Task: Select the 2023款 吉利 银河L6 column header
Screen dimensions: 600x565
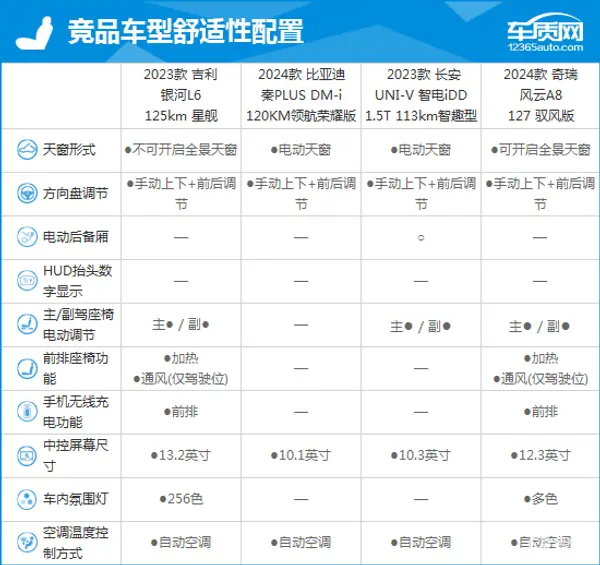Action: [x=181, y=95]
